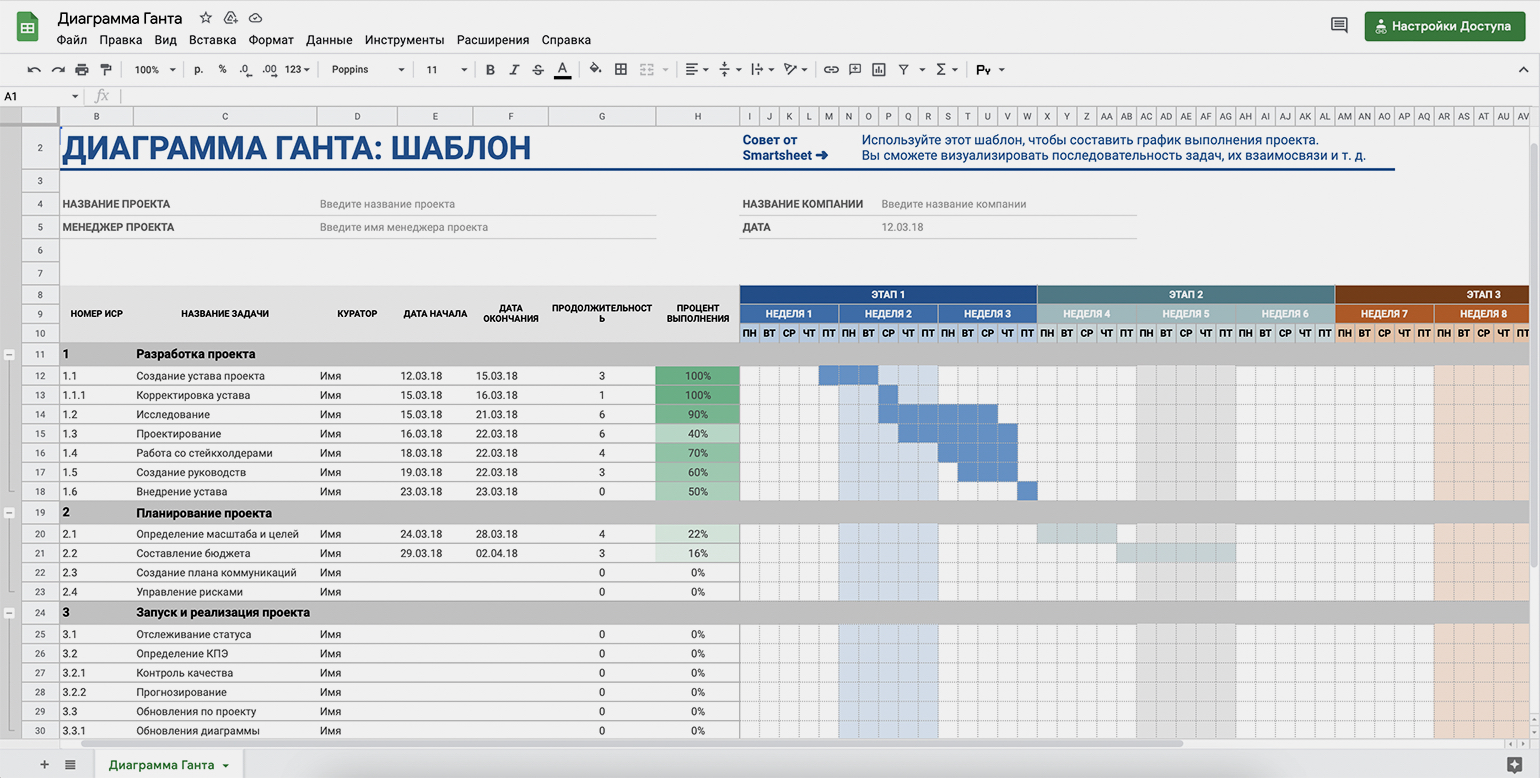Insert a chart from the toolbar
The height and width of the screenshot is (778, 1540).
tap(879, 70)
